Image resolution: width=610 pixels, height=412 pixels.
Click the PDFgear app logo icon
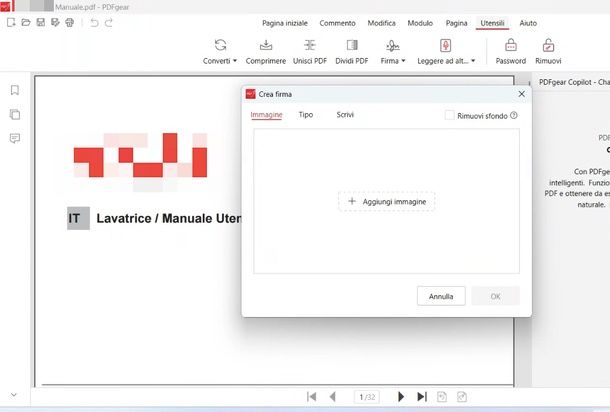[x=5, y=6]
